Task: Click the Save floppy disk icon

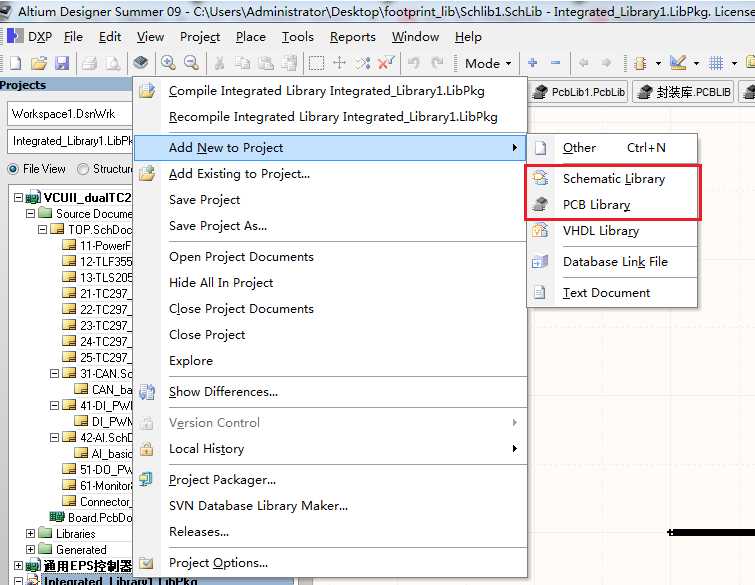Action: 62,63
